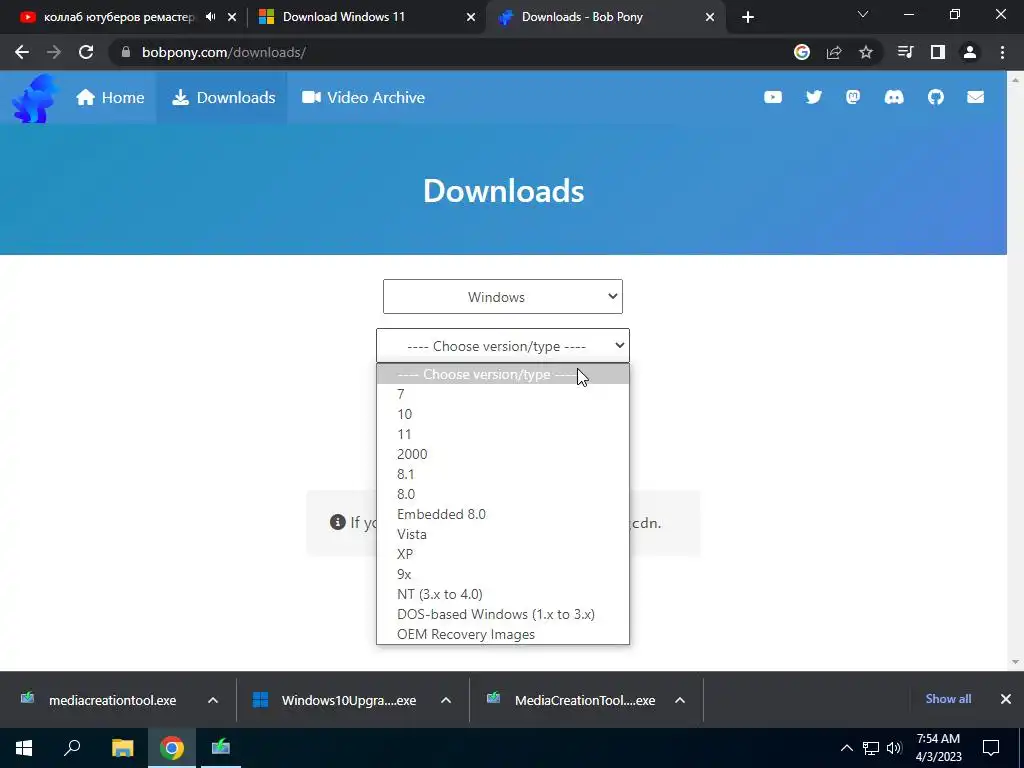This screenshot has width=1024, height=768.
Task: Open Windows10Upgra....exe downloaded file
Action: coord(334,700)
